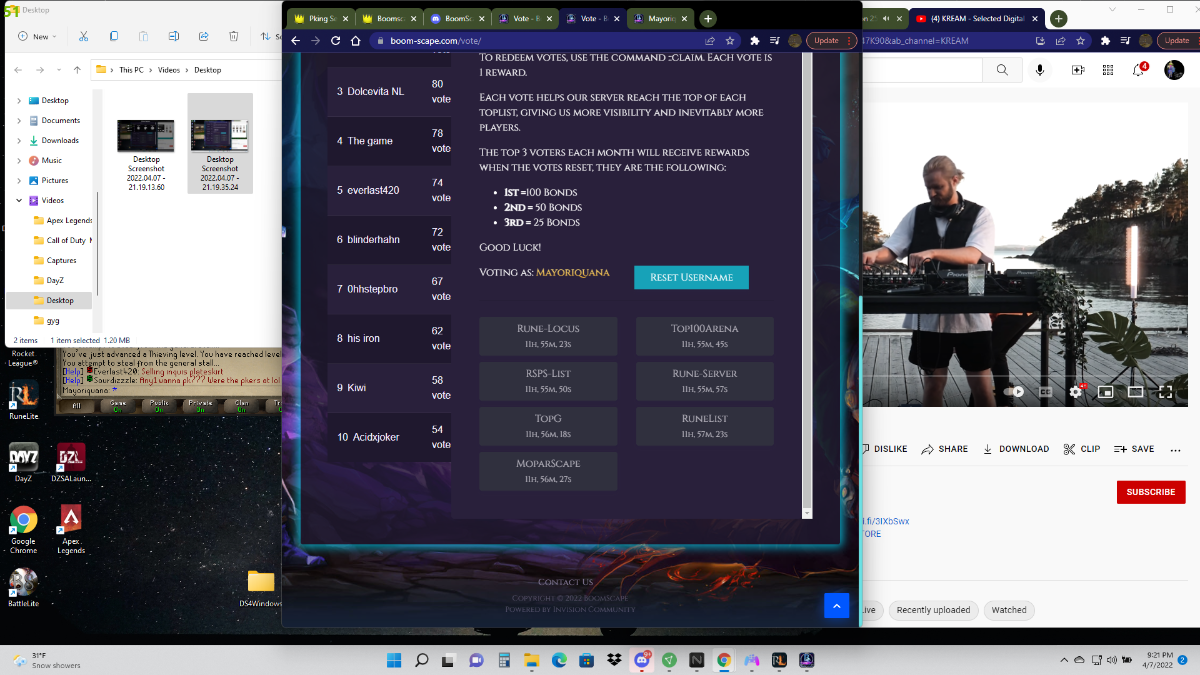Vote on Rune-Locus toplist
Image resolution: width=1200 pixels, height=675 pixels.
coord(548,336)
